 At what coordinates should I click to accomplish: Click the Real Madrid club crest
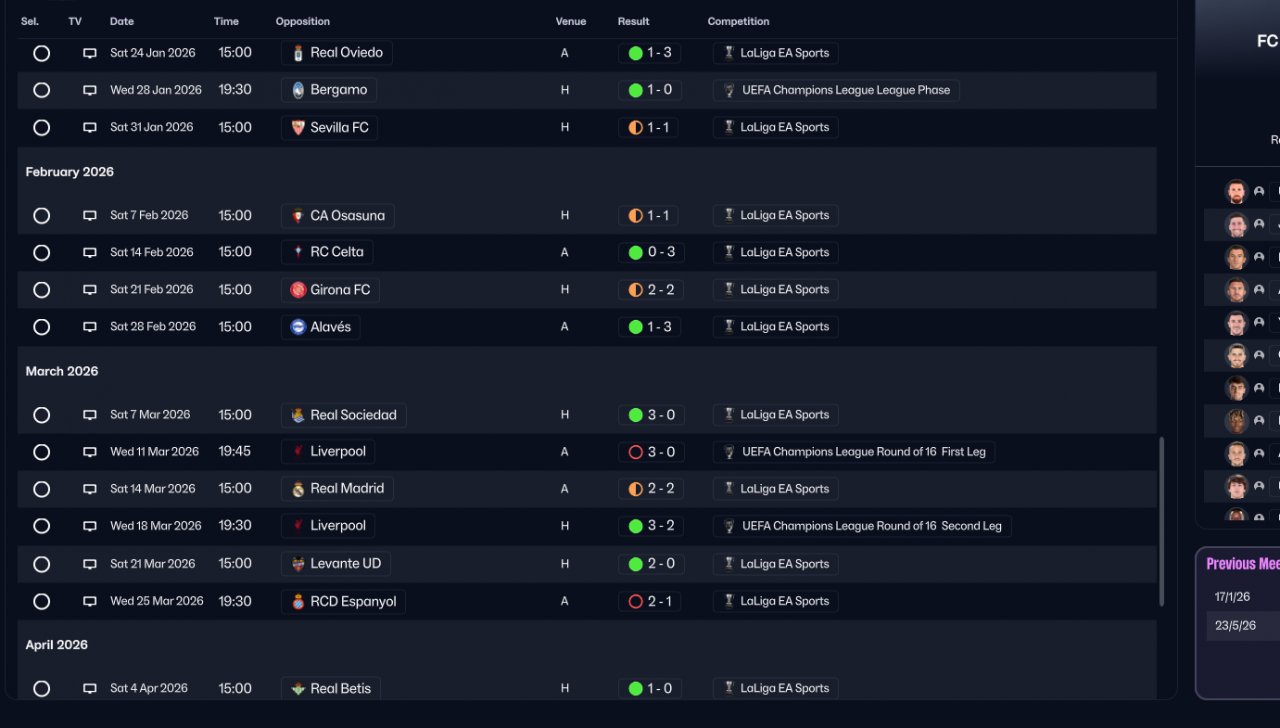(x=297, y=489)
